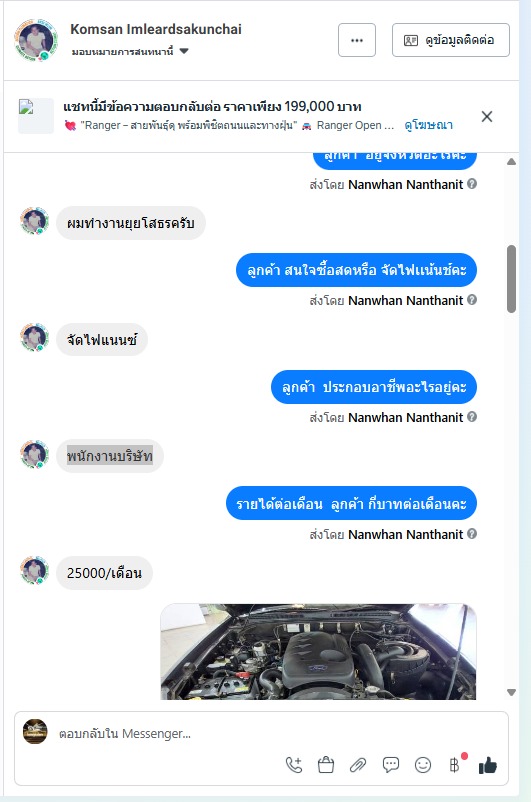Click ดูข้อมูลติดต่อ button
This screenshot has width=531, height=802.
[x=451, y=40]
